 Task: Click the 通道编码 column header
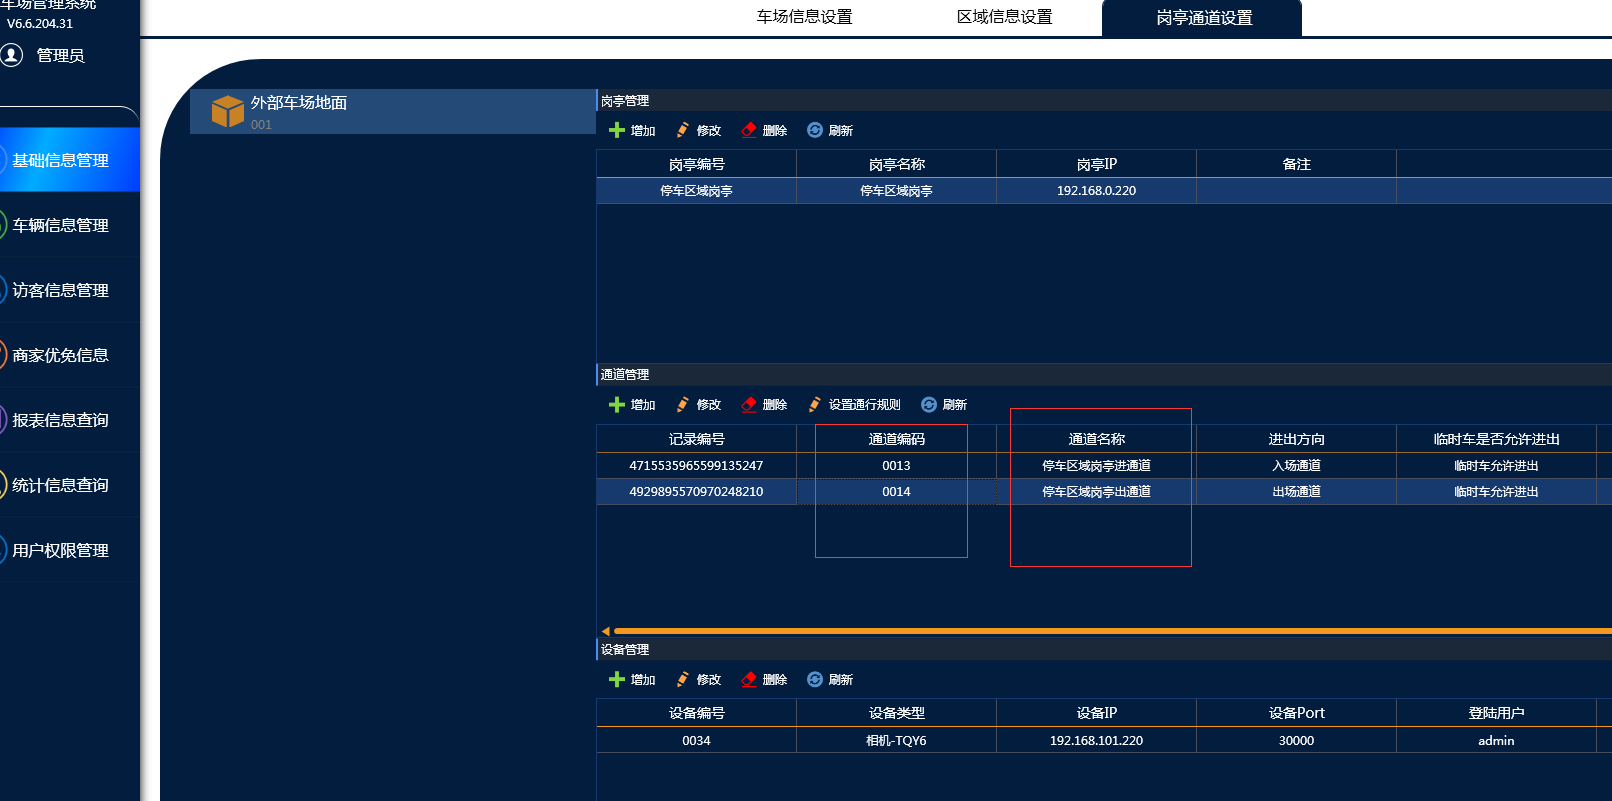(x=897, y=439)
